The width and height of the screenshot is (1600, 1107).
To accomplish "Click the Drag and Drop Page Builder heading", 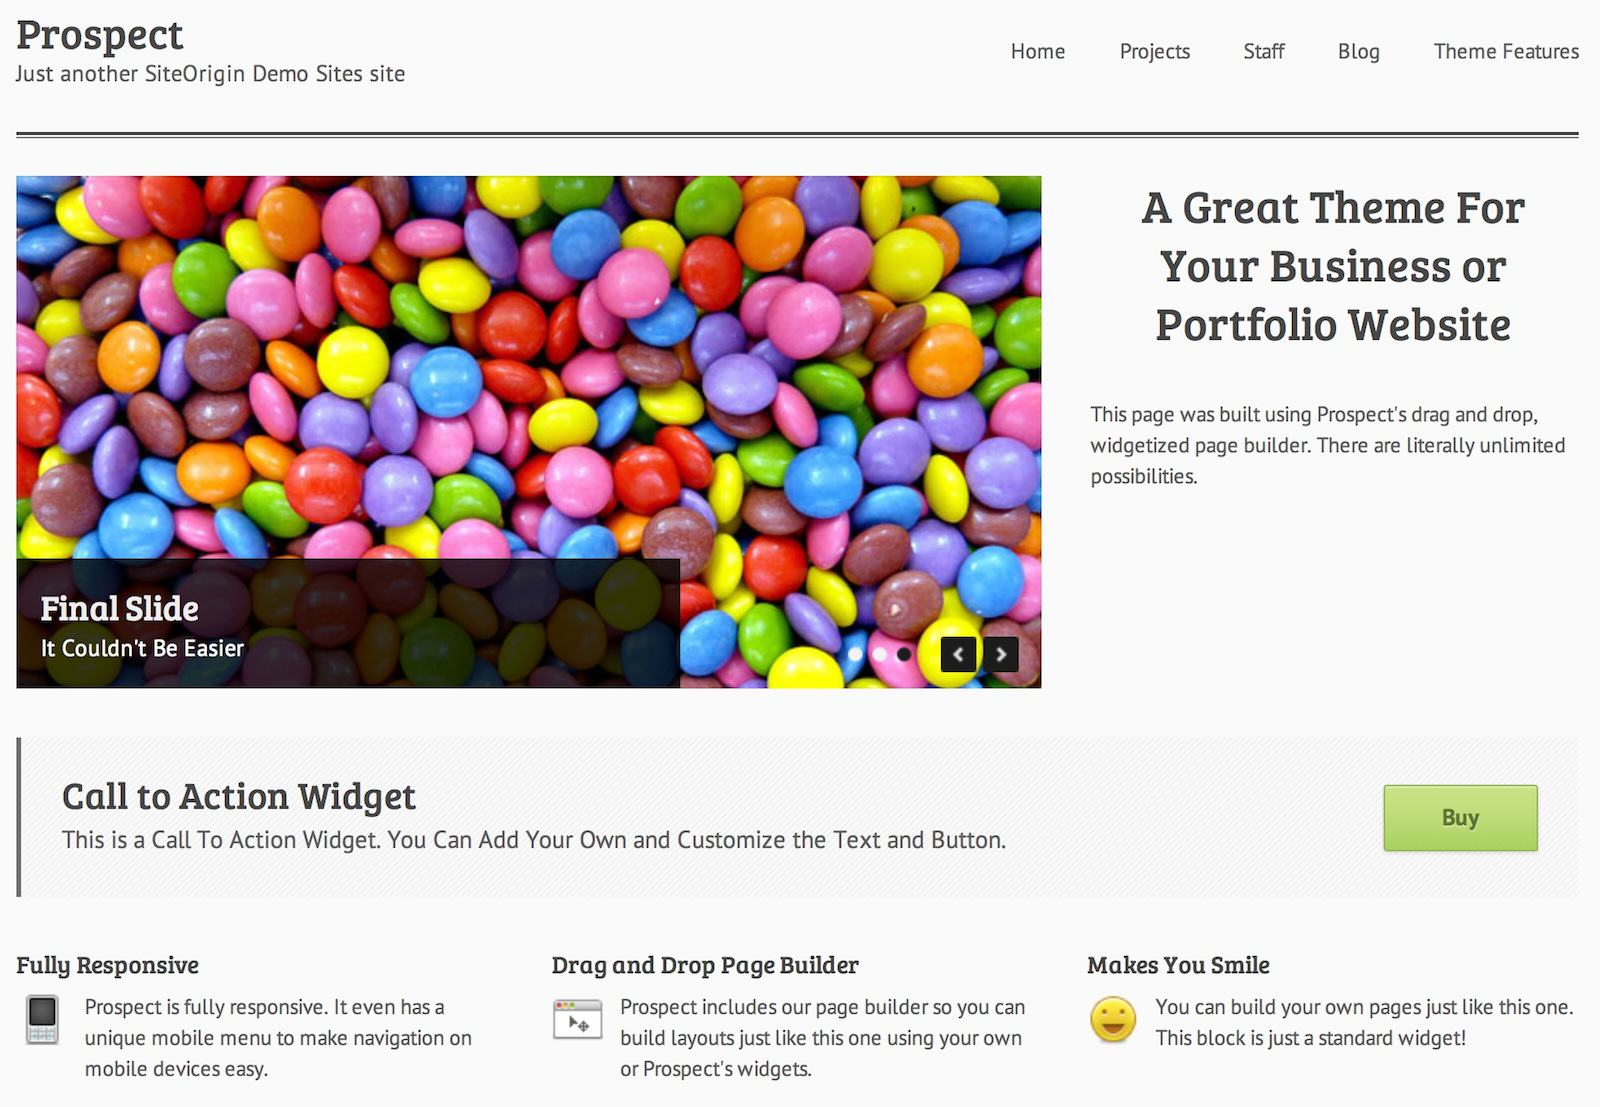I will coord(704,965).
